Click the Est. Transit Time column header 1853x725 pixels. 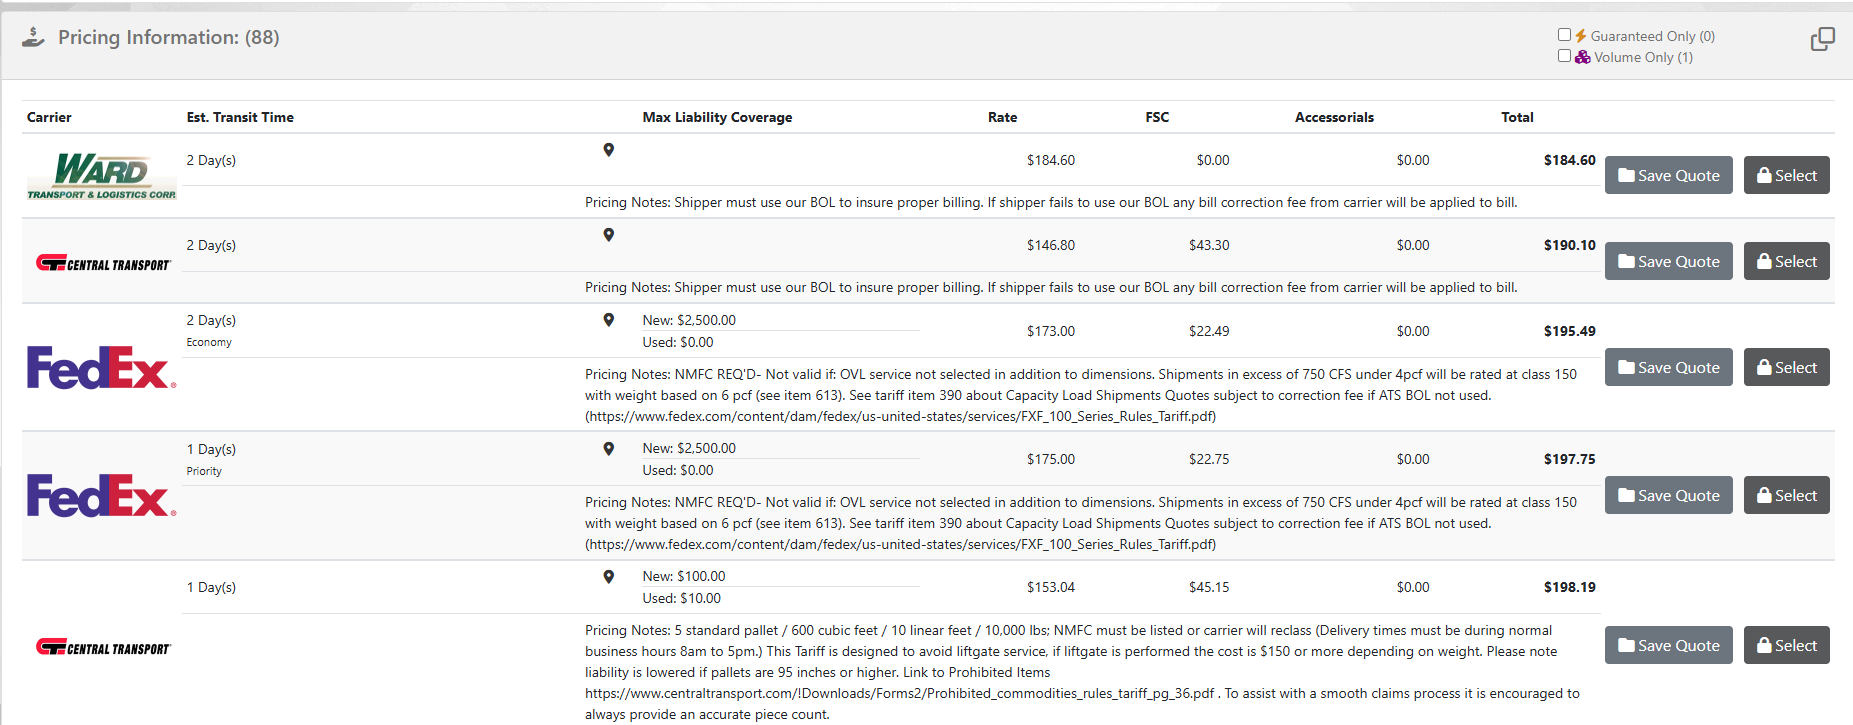240,117
